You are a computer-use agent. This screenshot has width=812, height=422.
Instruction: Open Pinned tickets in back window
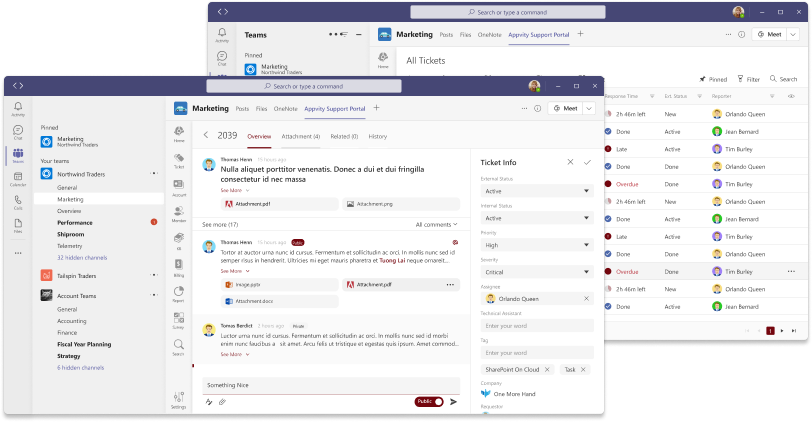(713, 79)
